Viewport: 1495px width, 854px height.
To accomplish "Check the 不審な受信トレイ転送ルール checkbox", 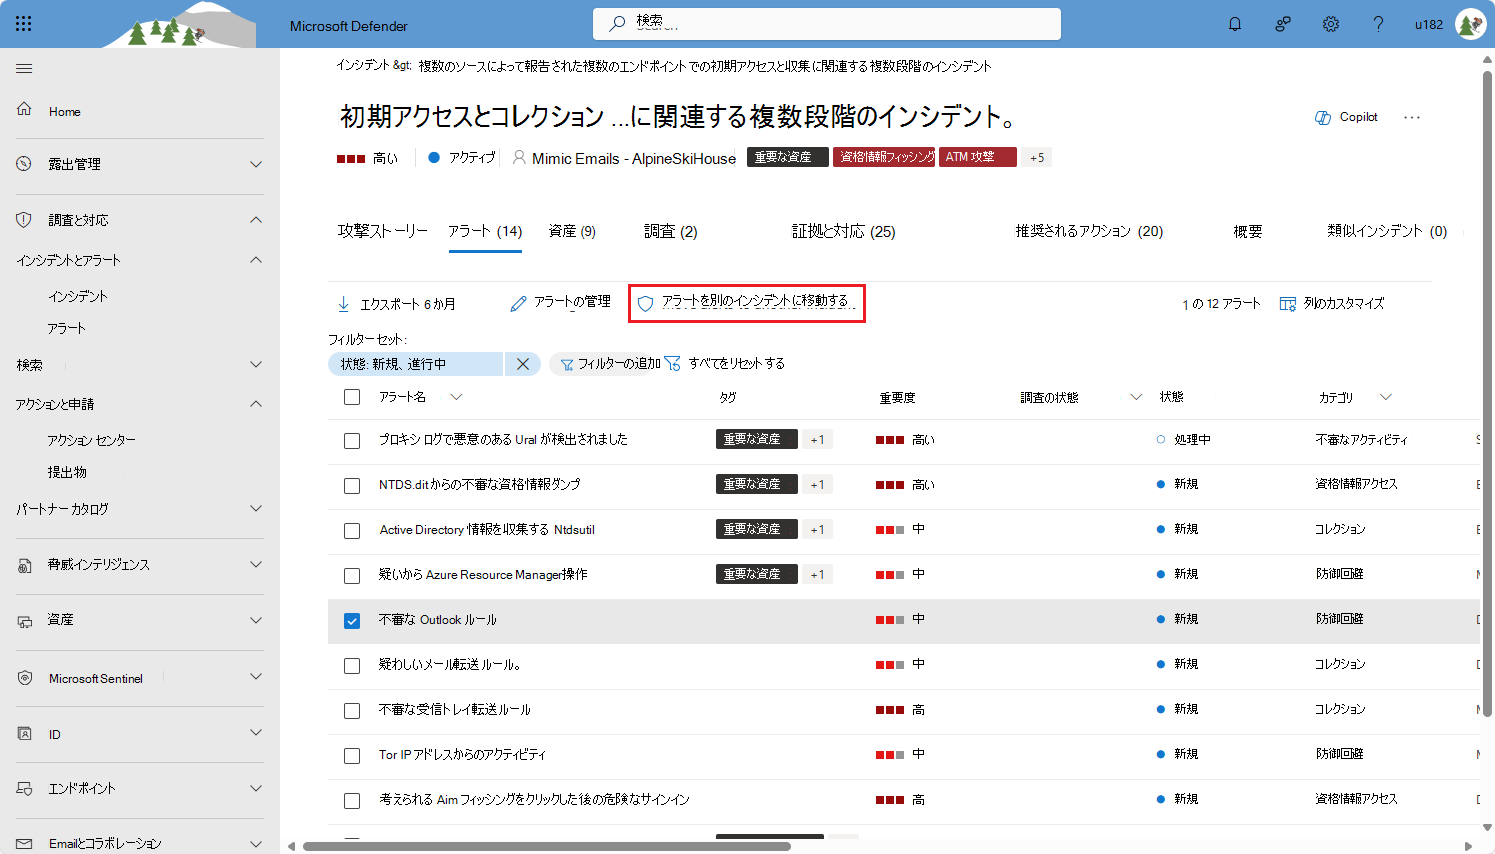I will [352, 711].
